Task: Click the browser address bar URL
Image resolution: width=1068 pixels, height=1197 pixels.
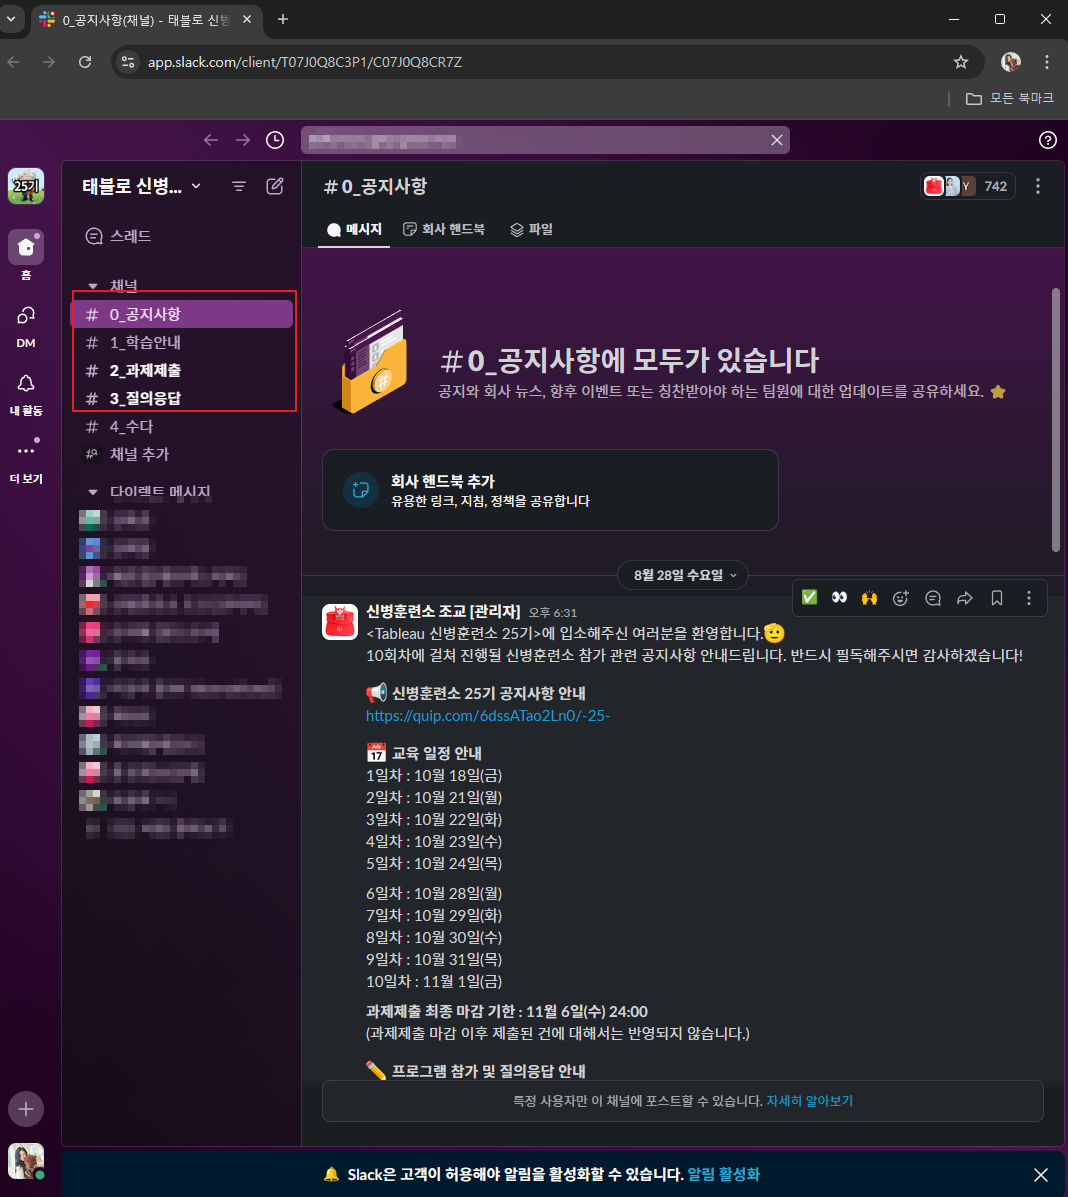Action: click(305, 62)
